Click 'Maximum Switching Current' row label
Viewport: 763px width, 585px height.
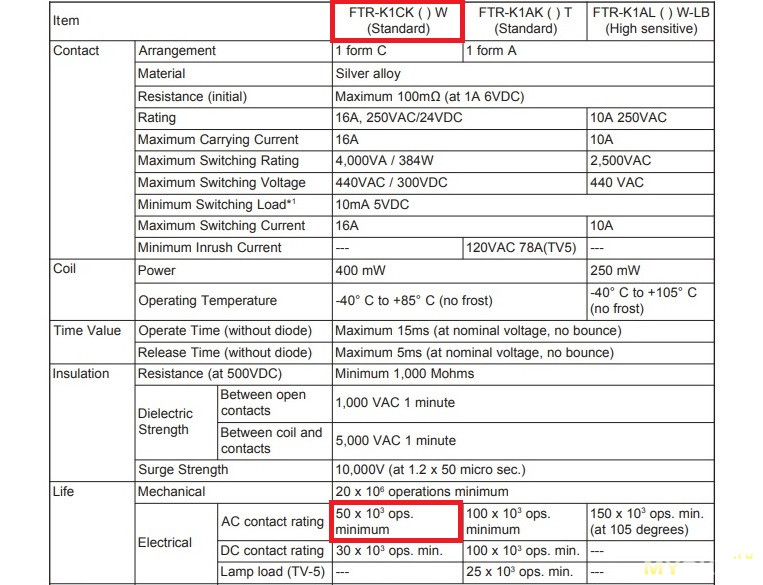(x=233, y=226)
